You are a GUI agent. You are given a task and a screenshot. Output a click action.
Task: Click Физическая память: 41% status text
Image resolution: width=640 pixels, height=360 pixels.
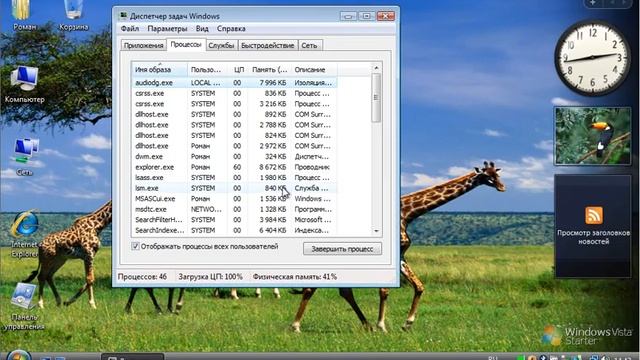[x=295, y=277]
